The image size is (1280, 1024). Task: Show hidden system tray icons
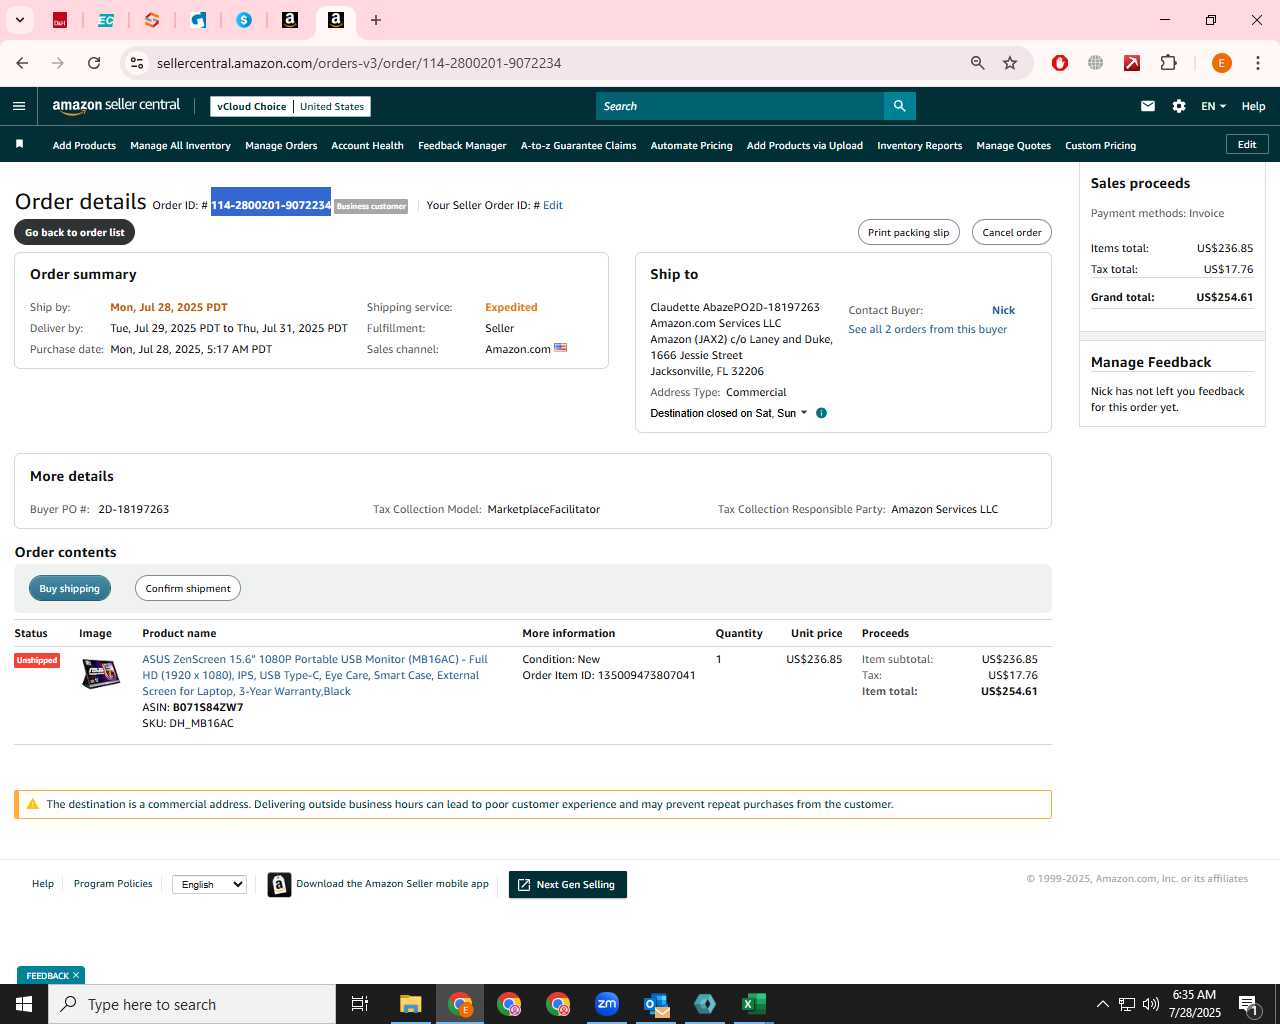[1102, 1004]
